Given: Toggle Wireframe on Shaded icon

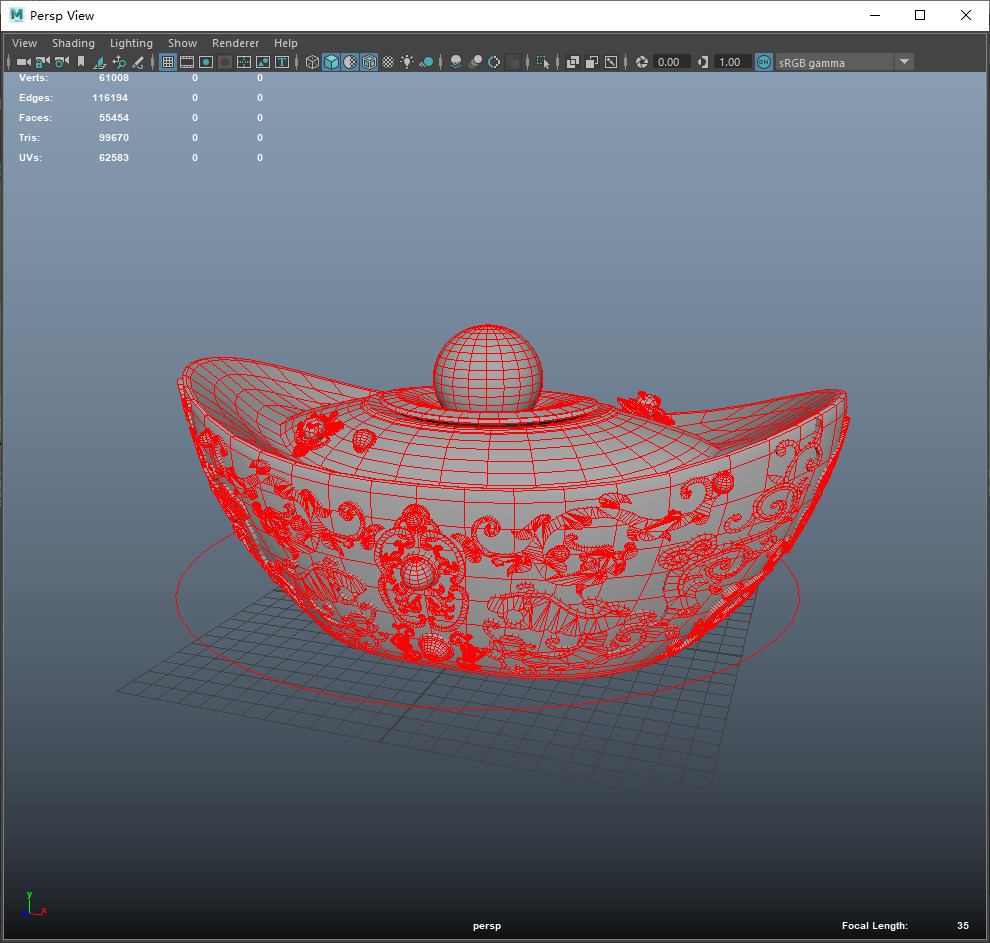Looking at the screenshot, I should (x=369, y=62).
